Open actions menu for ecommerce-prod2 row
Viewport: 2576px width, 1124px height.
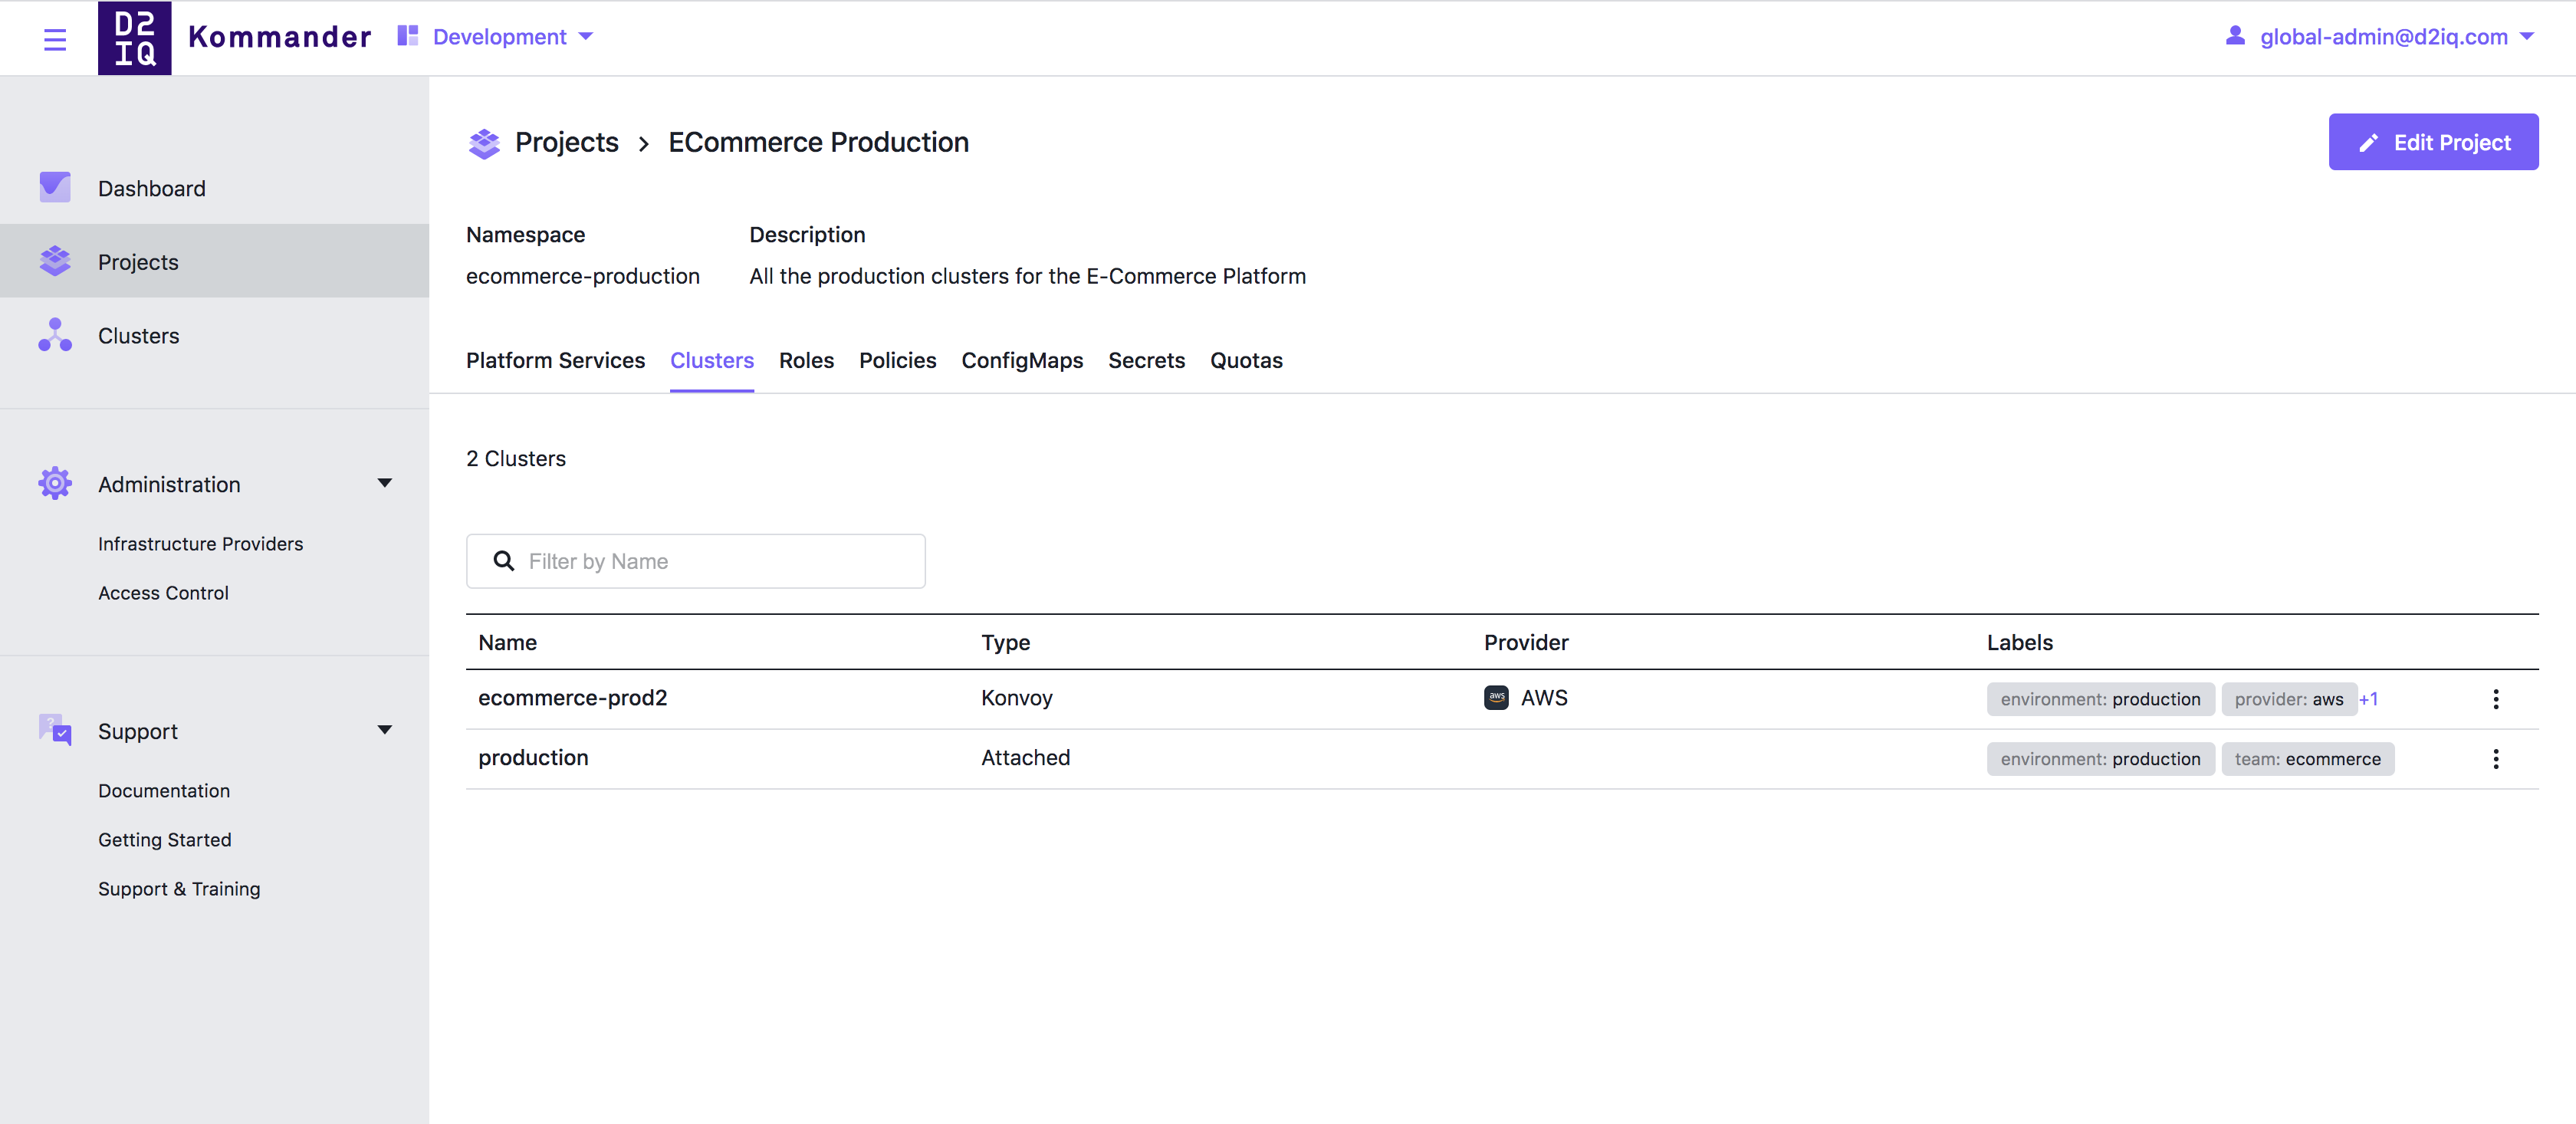tap(2495, 699)
